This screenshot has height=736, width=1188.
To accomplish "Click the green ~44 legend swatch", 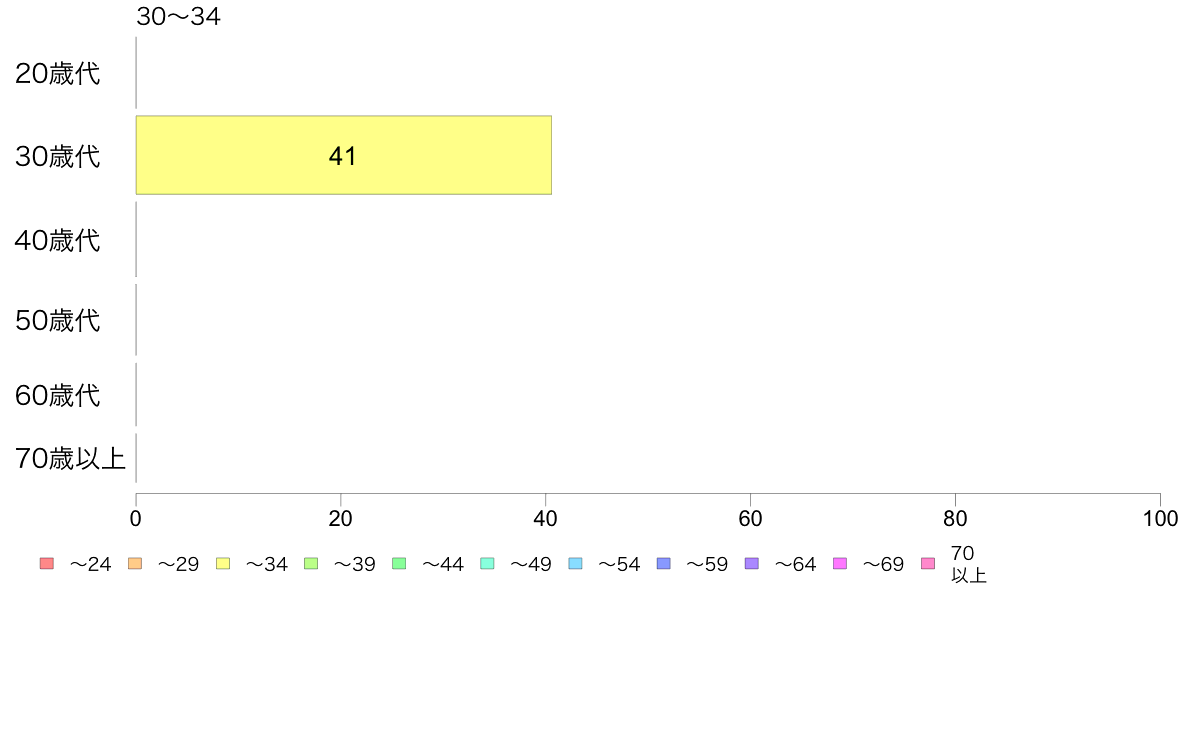I will (x=399, y=563).
